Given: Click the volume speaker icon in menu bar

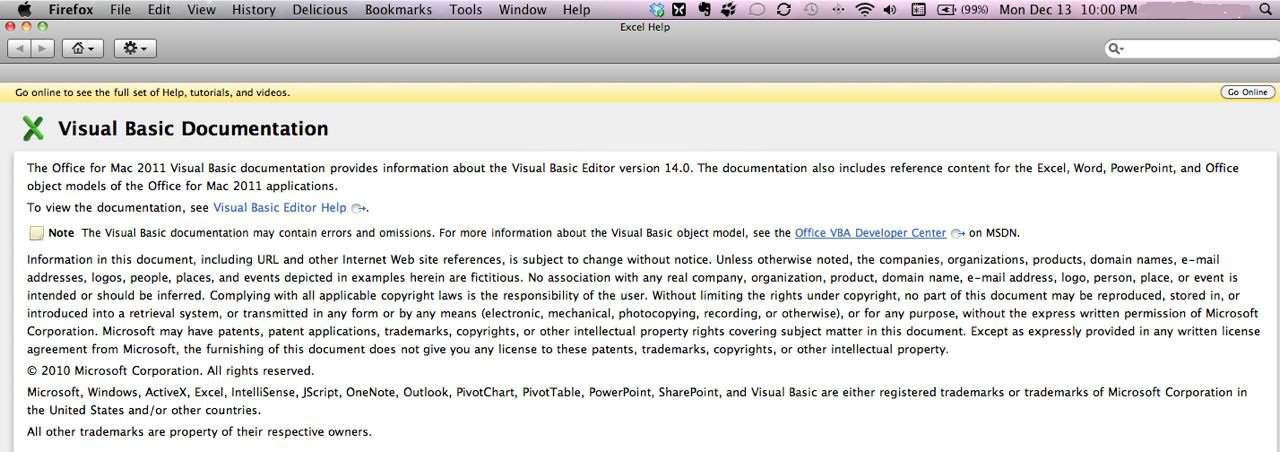Looking at the screenshot, I should (890, 10).
